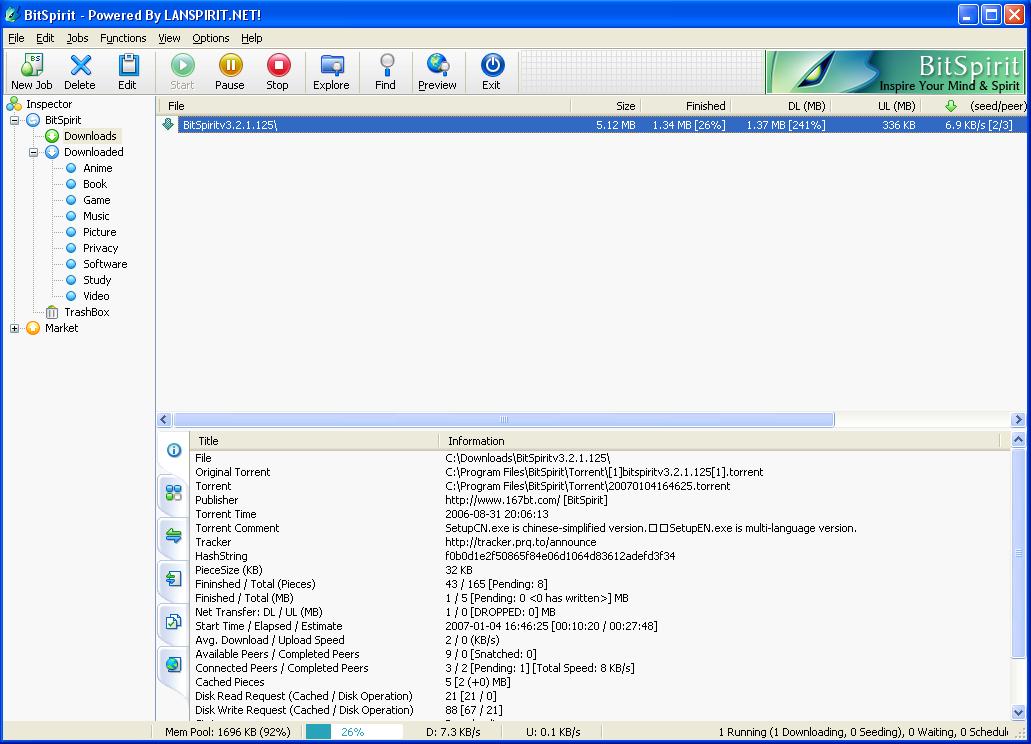Select the Privacy category

tap(101, 248)
